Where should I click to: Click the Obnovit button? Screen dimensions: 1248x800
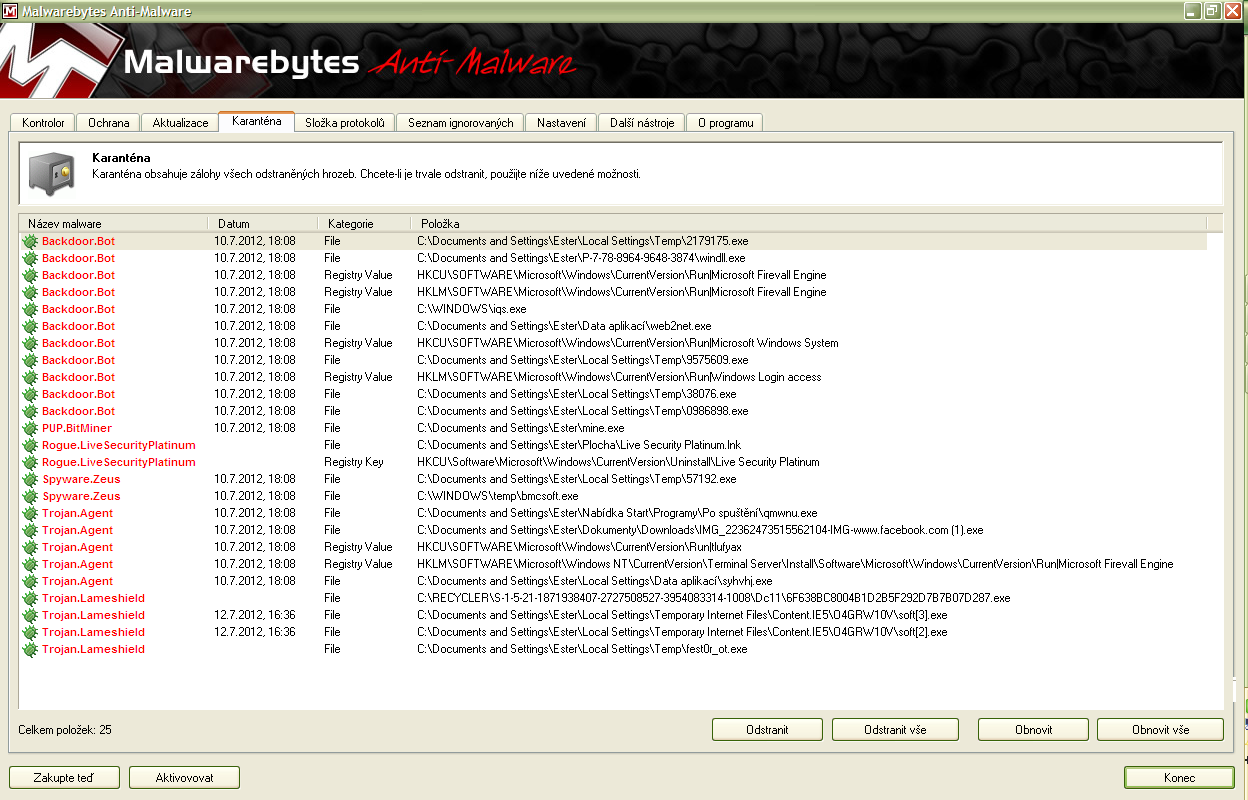pos(1032,730)
